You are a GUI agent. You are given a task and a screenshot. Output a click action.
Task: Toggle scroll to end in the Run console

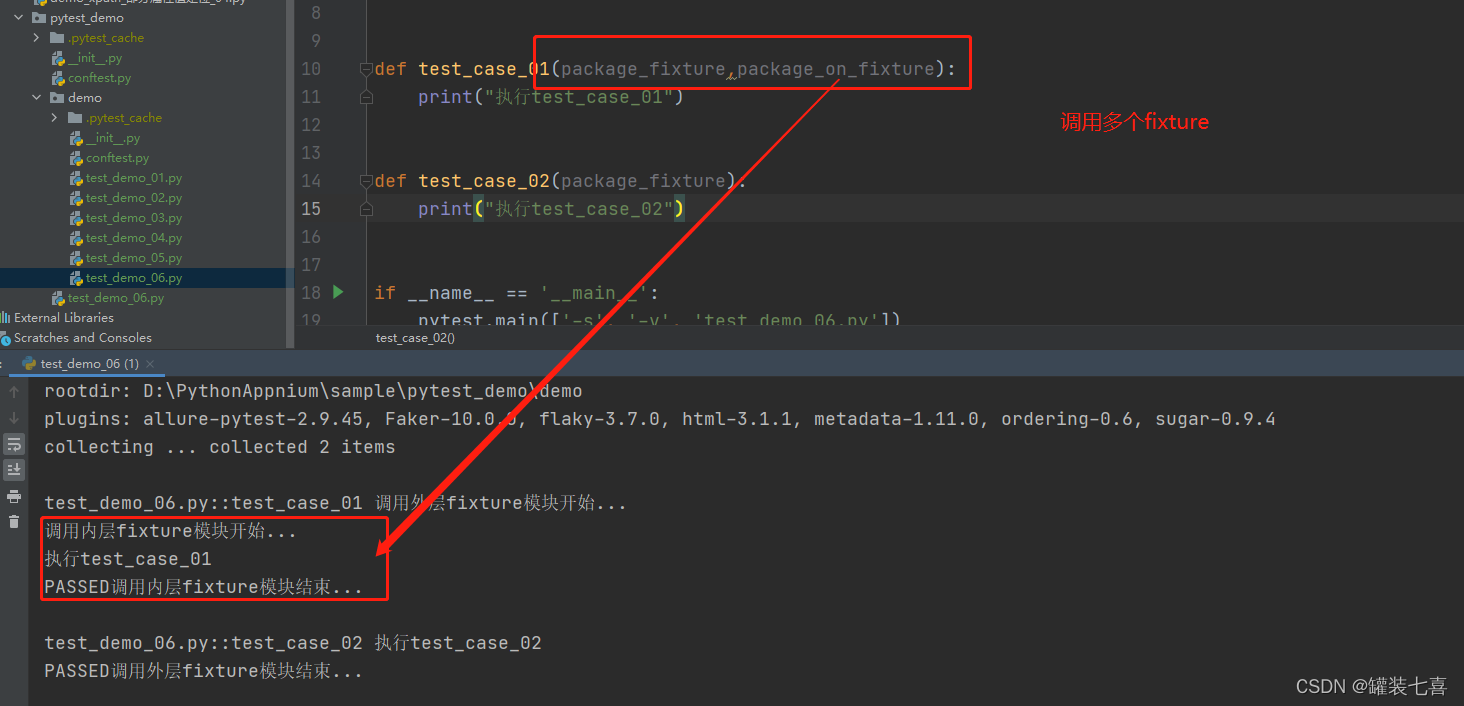pyautogui.click(x=14, y=469)
